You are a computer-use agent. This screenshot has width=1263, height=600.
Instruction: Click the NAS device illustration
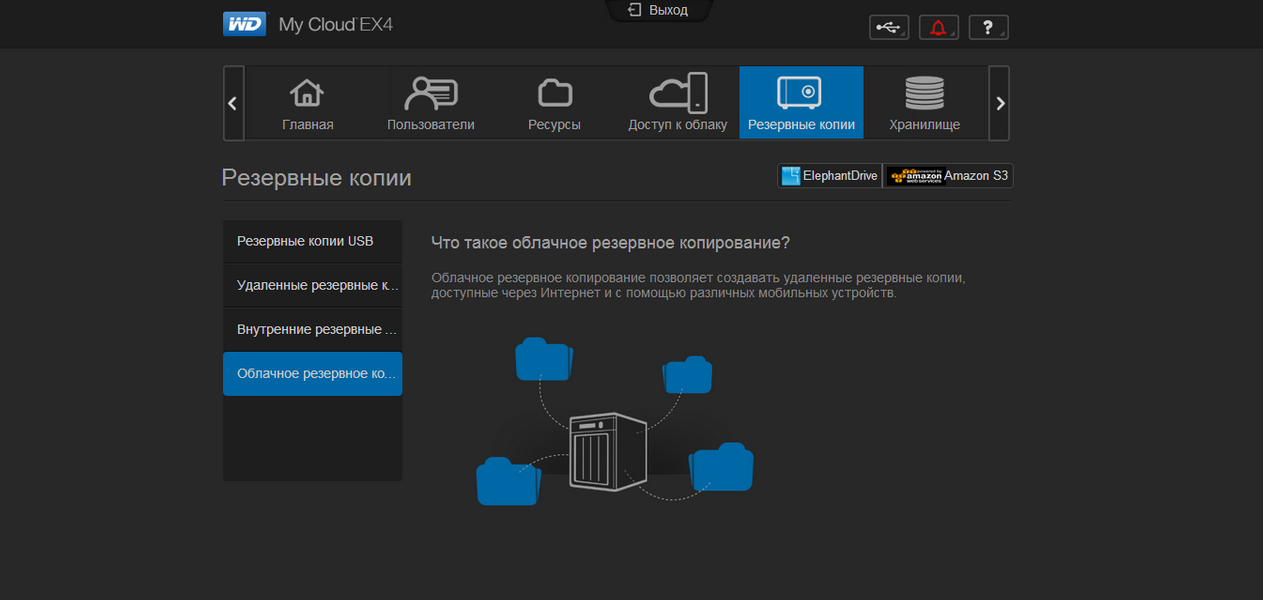(x=607, y=450)
